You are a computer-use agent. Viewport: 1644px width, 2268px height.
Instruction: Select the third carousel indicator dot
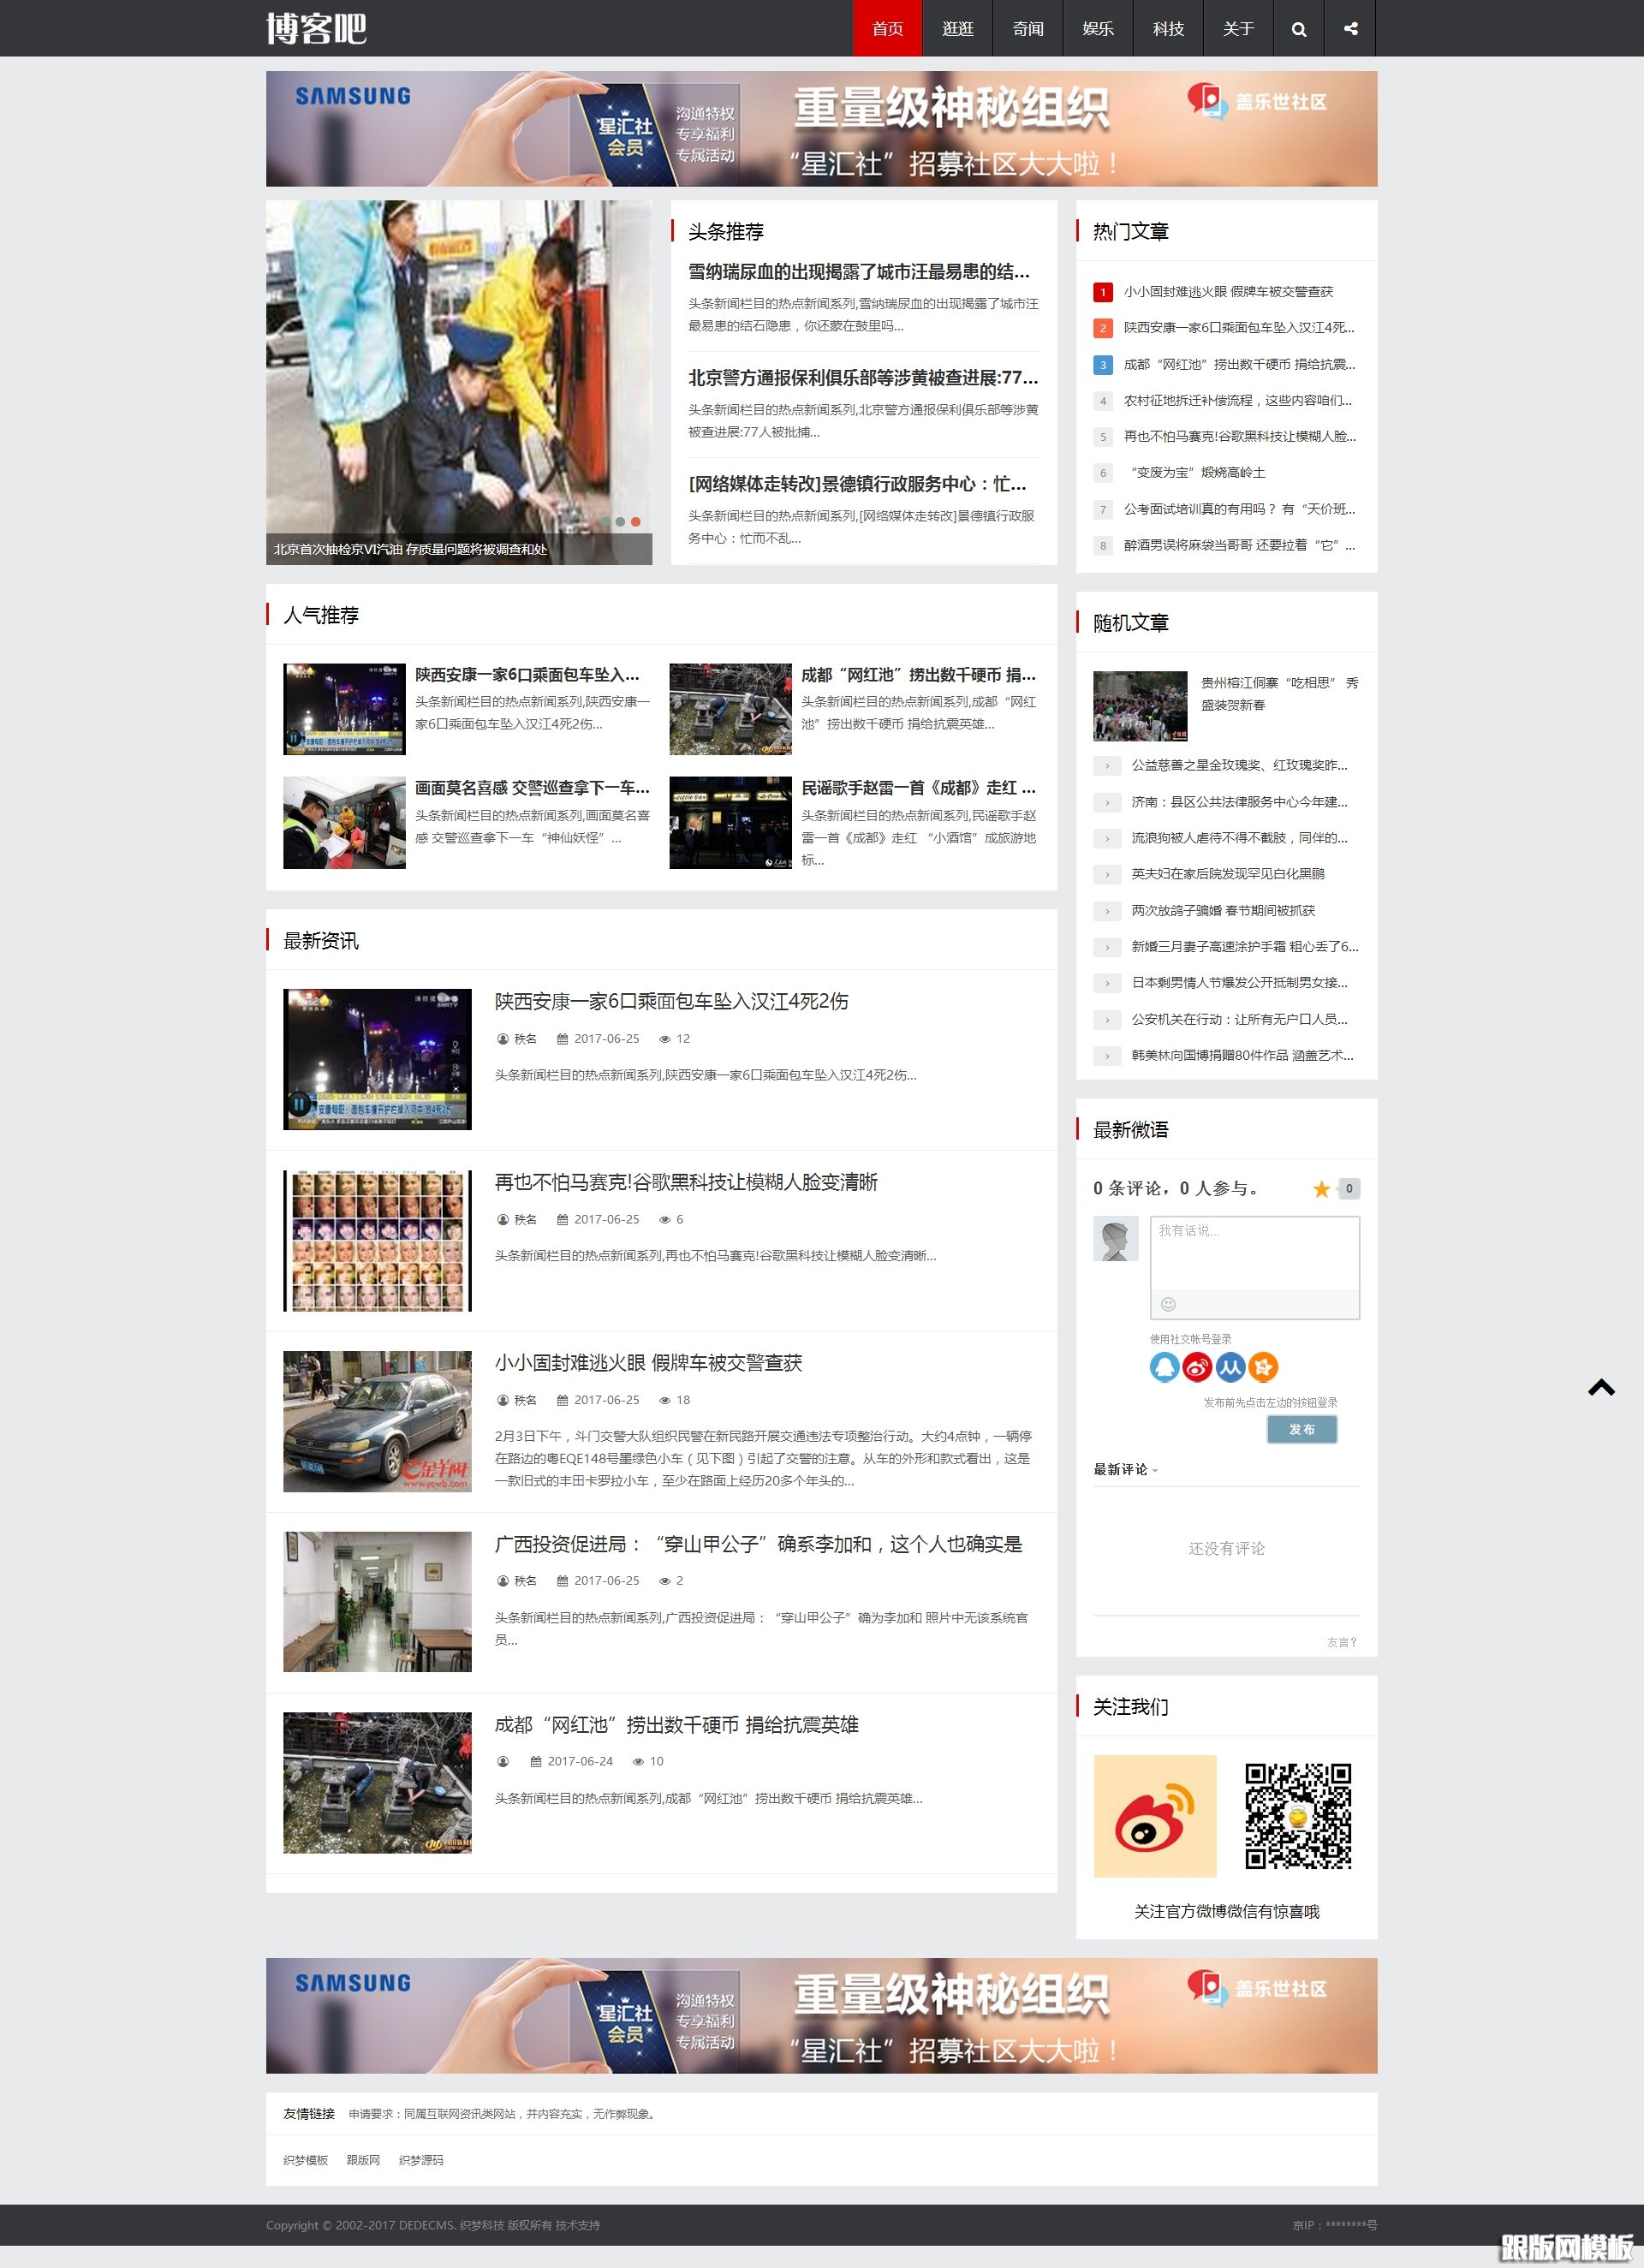pyautogui.click(x=636, y=522)
